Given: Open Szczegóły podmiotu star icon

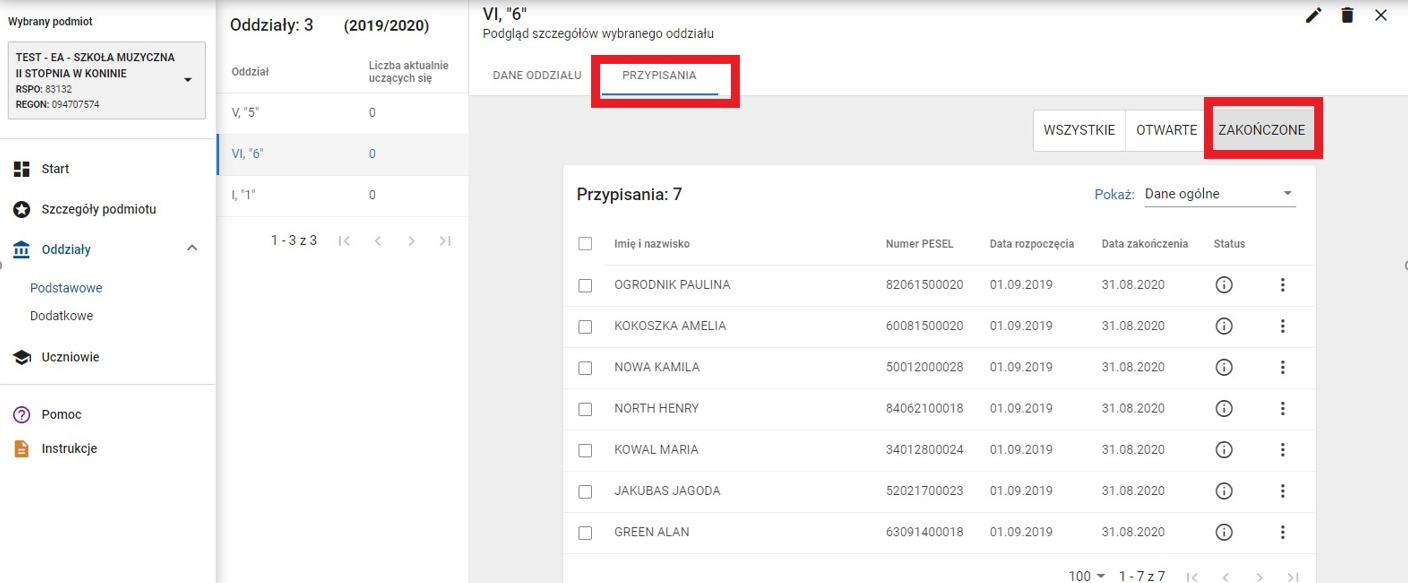Looking at the screenshot, I should [x=21, y=210].
